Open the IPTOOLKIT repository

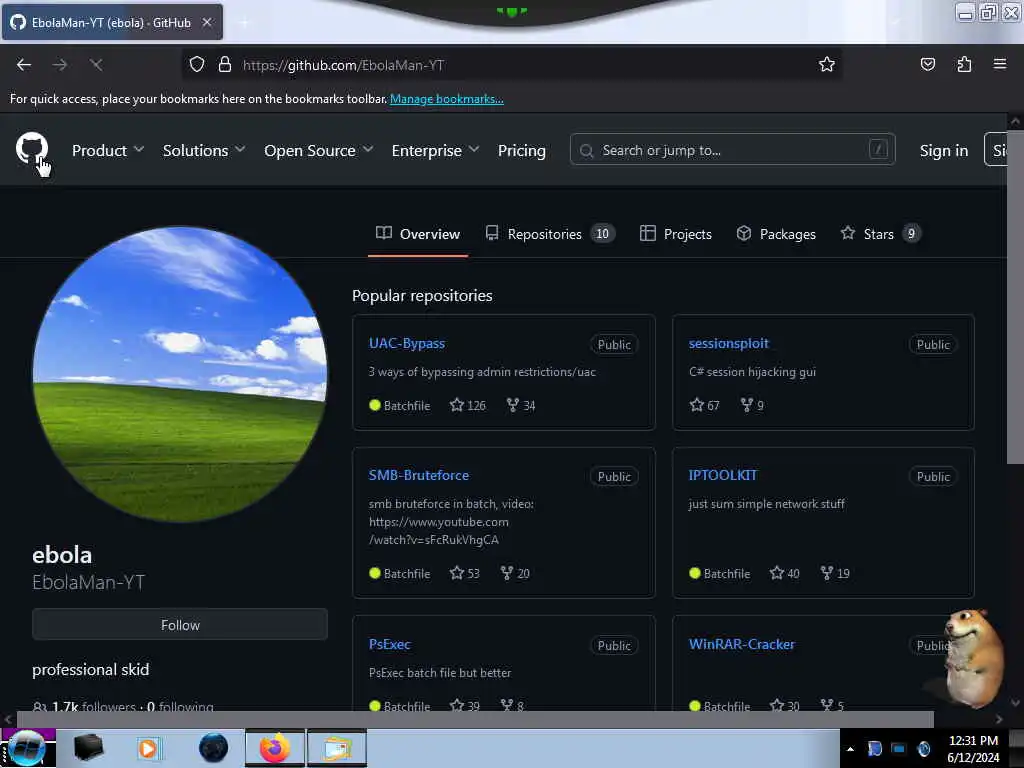[x=722, y=475]
